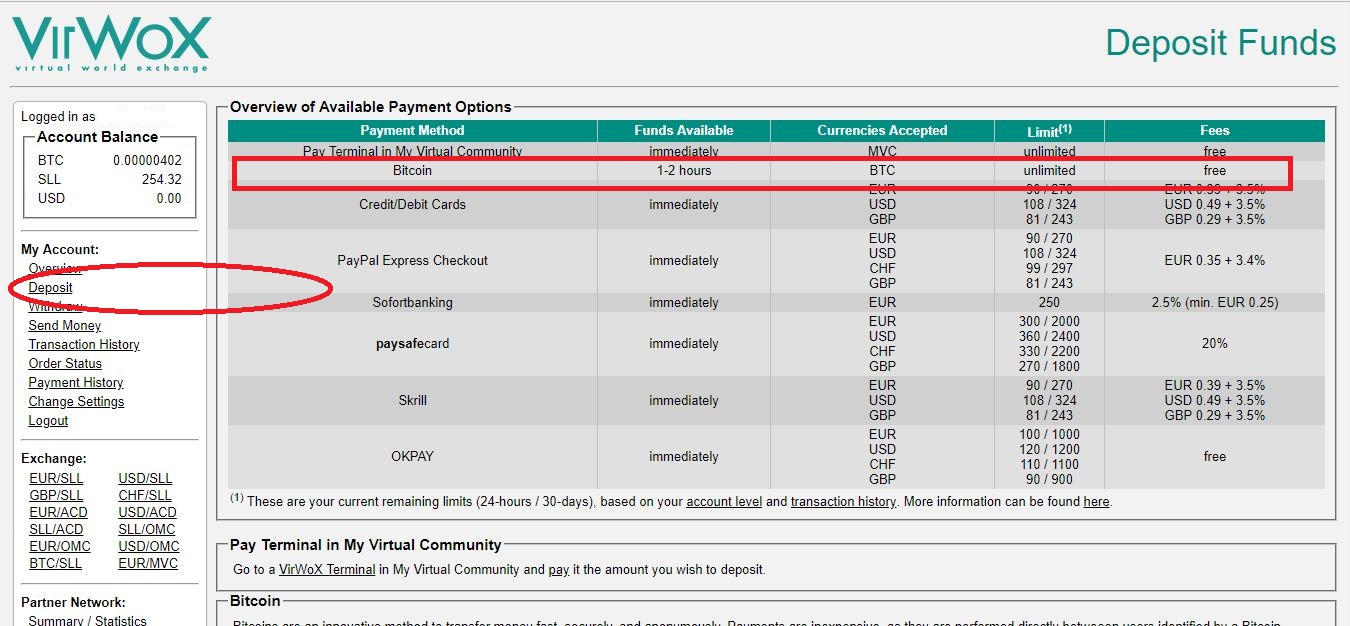Click the Limit column header
Viewport: 1350px width, 626px height.
pos(1049,131)
